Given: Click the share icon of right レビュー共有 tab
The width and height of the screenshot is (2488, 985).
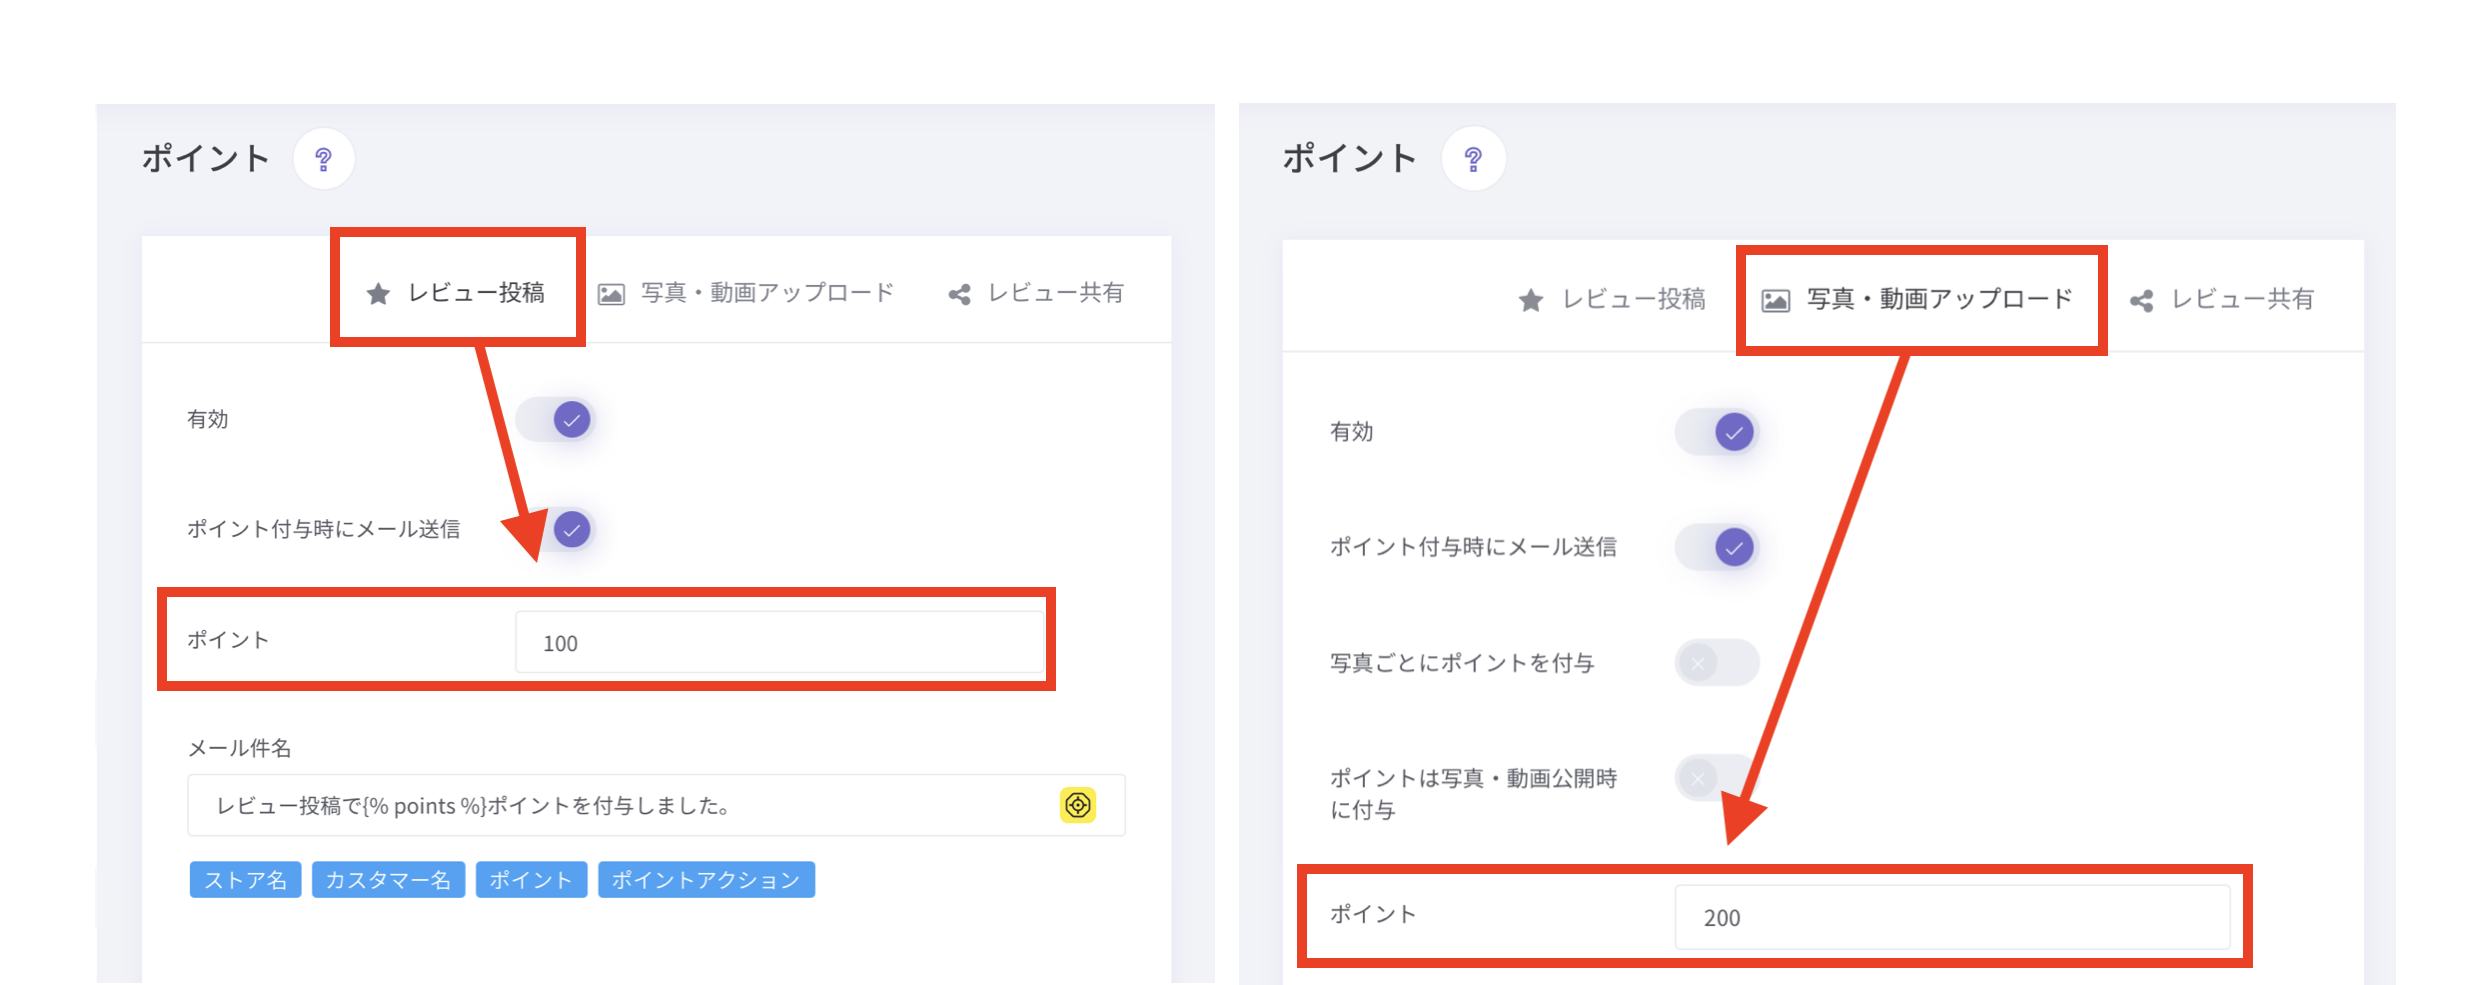Looking at the screenshot, I should [x=2141, y=300].
